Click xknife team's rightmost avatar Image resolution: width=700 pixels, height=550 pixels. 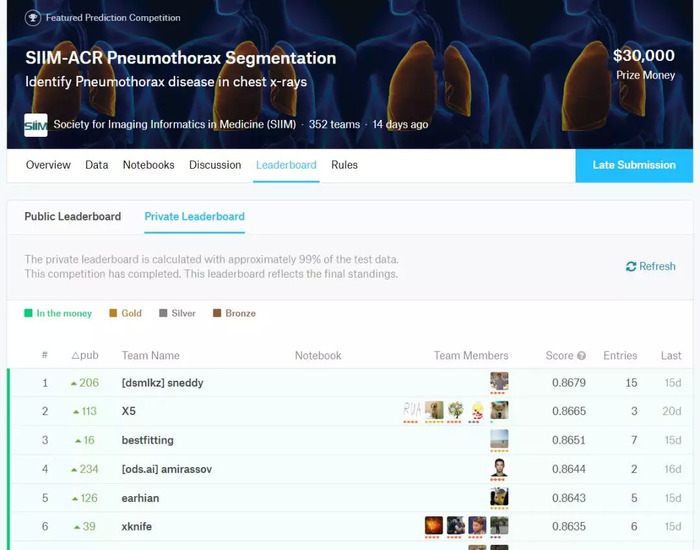(x=499, y=525)
